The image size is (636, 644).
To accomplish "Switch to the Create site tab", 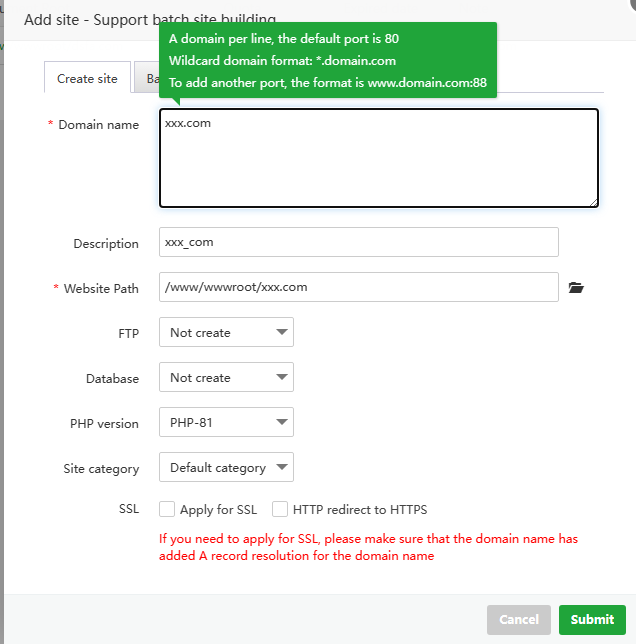I will pyautogui.click(x=87, y=79).
